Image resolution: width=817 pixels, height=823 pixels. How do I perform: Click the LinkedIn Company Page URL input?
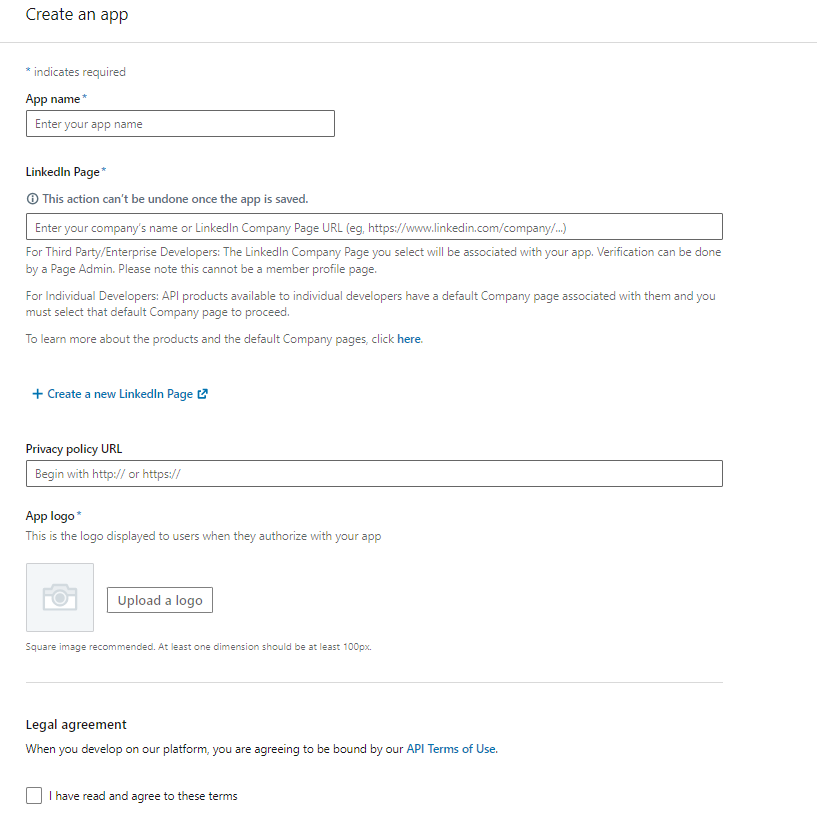pyautogui.click(x=373, y=226)
